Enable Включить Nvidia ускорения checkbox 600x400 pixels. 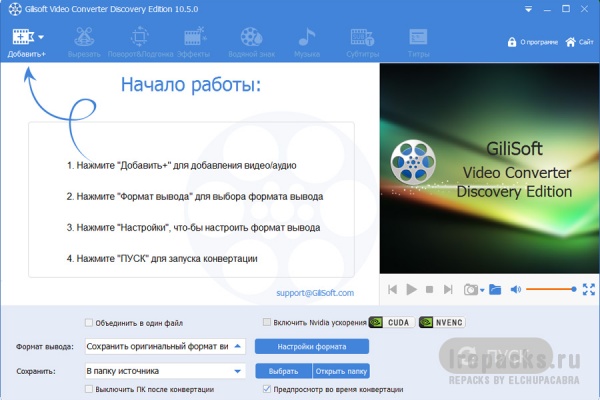pos(267,322)
